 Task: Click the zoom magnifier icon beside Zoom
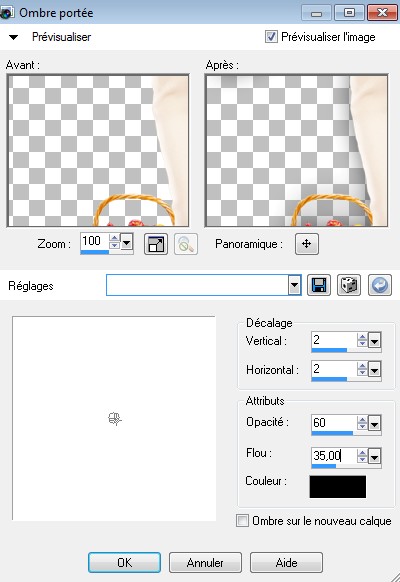(186, 244)
